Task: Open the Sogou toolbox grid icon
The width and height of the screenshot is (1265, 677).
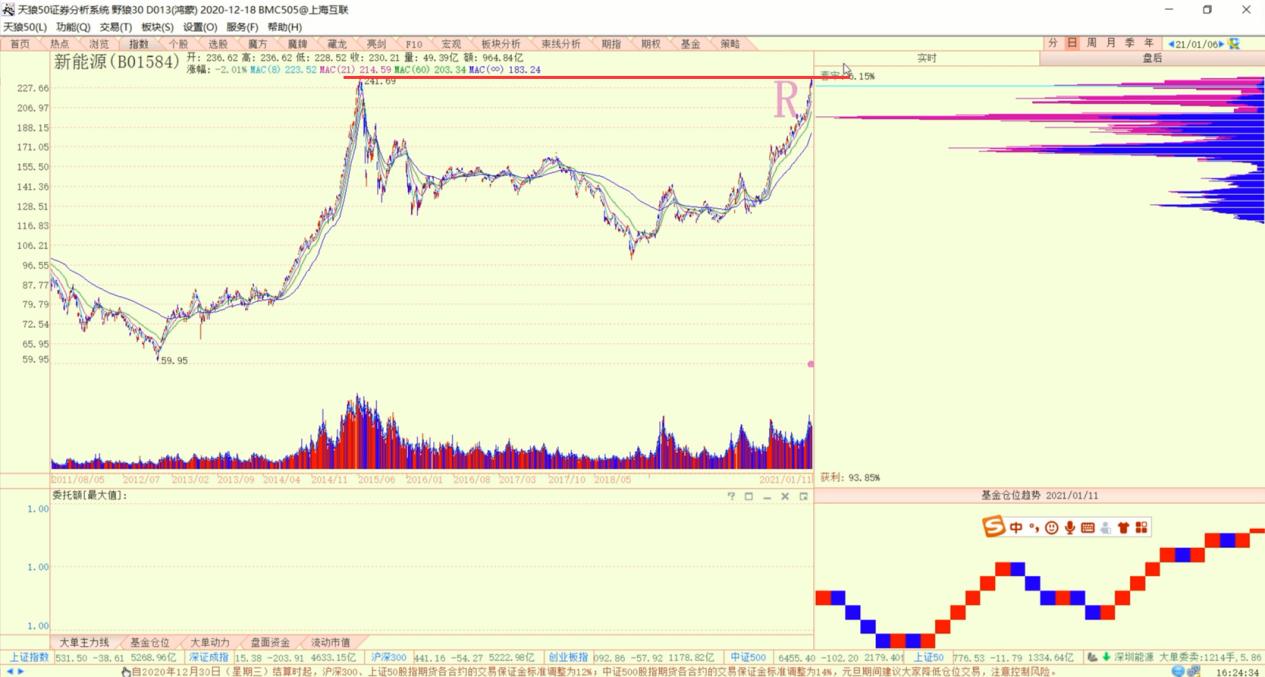Action: (1141, 527)
